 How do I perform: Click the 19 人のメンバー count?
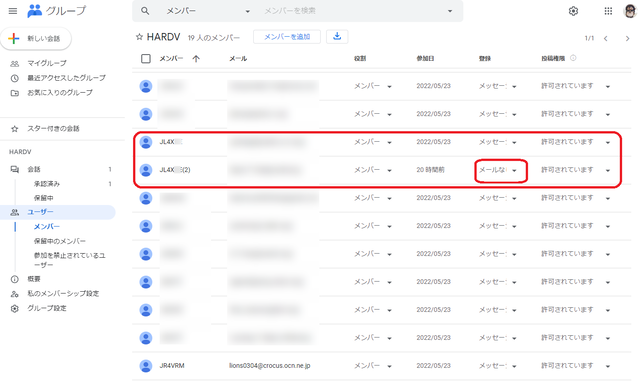point(214,38)
